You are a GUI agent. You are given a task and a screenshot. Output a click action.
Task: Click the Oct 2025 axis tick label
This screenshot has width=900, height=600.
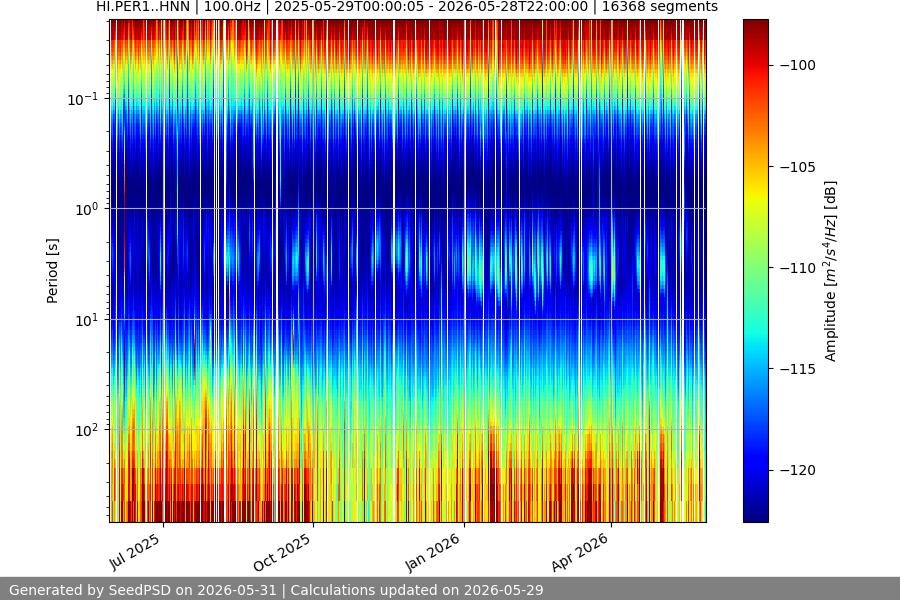pyautogui.click(x=282, y=552)
